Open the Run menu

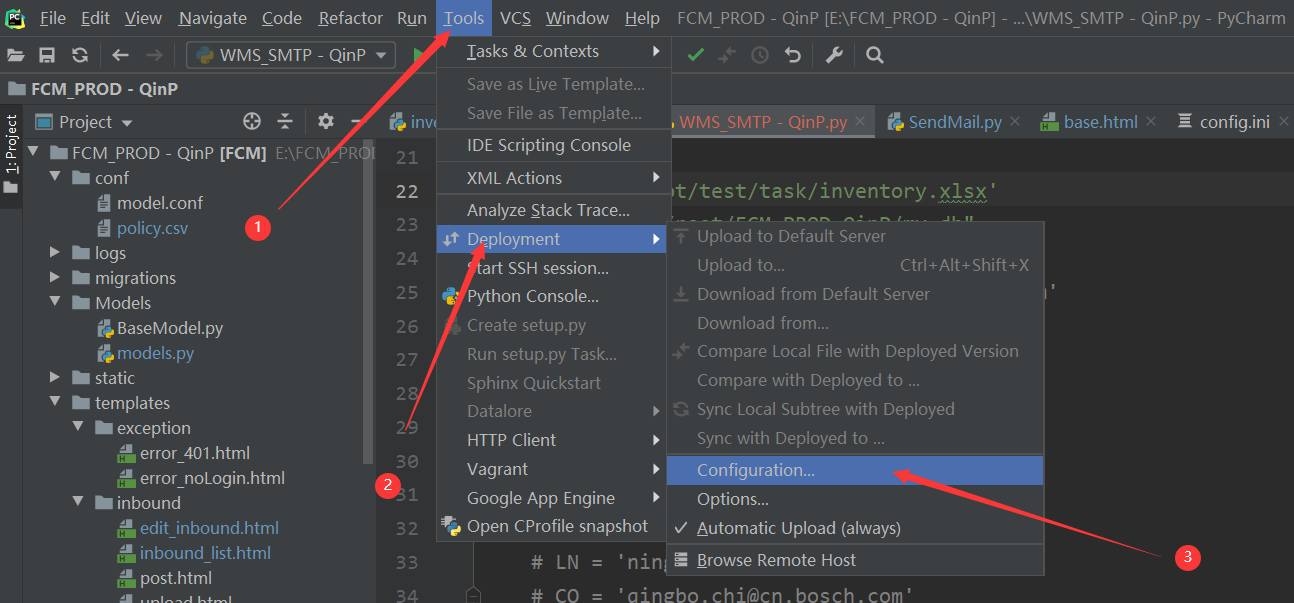412,18
